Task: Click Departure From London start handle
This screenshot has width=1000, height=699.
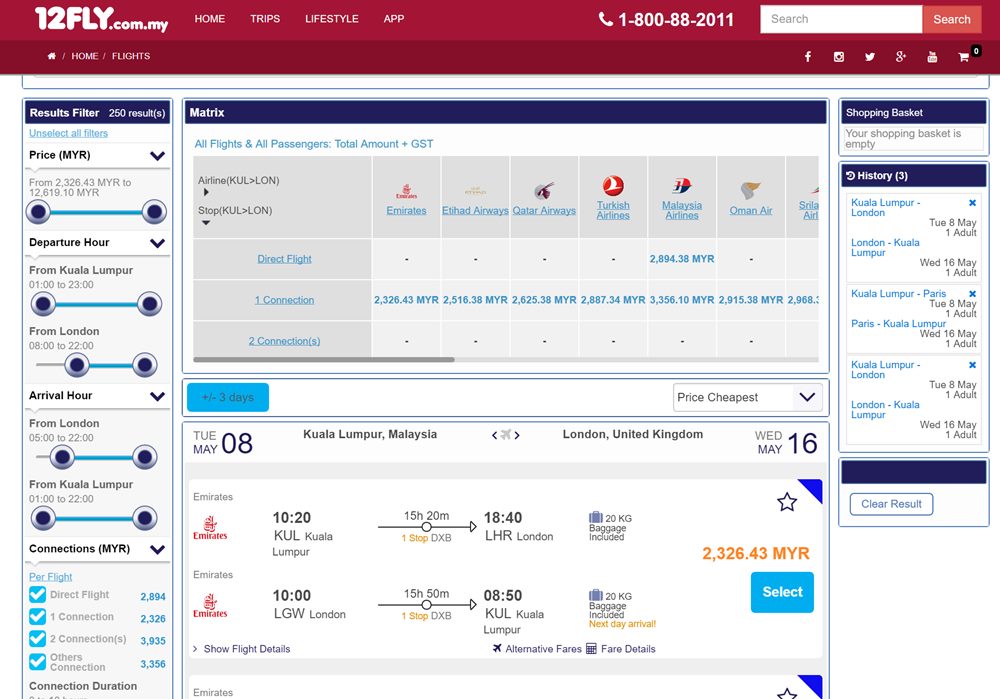Action: [x=77, y=365]
